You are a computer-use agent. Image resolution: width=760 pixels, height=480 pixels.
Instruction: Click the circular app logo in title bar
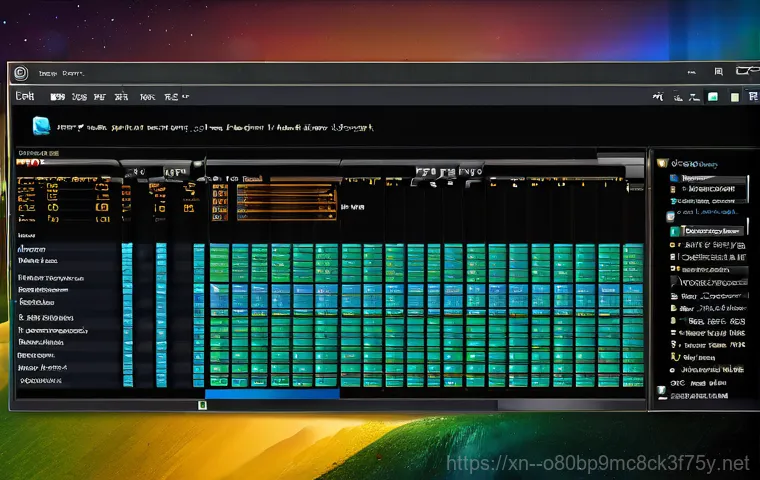point(19,72)
